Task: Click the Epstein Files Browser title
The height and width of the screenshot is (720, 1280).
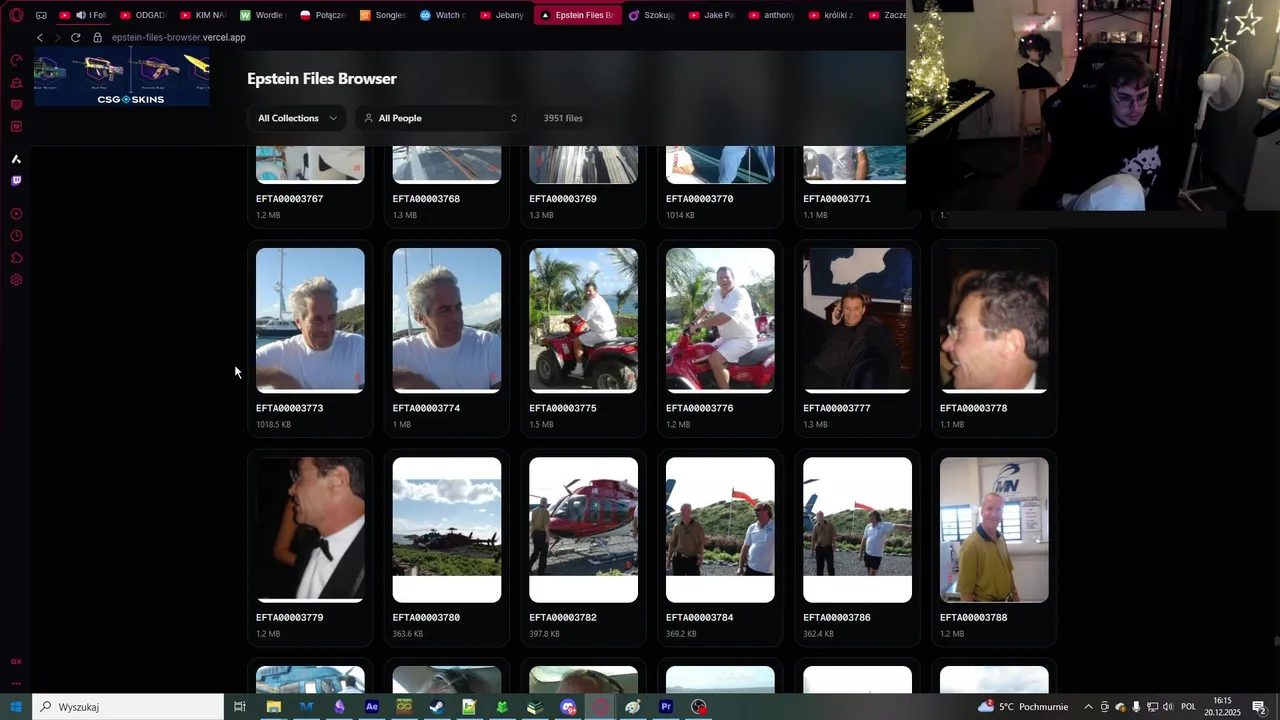Action: [322, 79]
